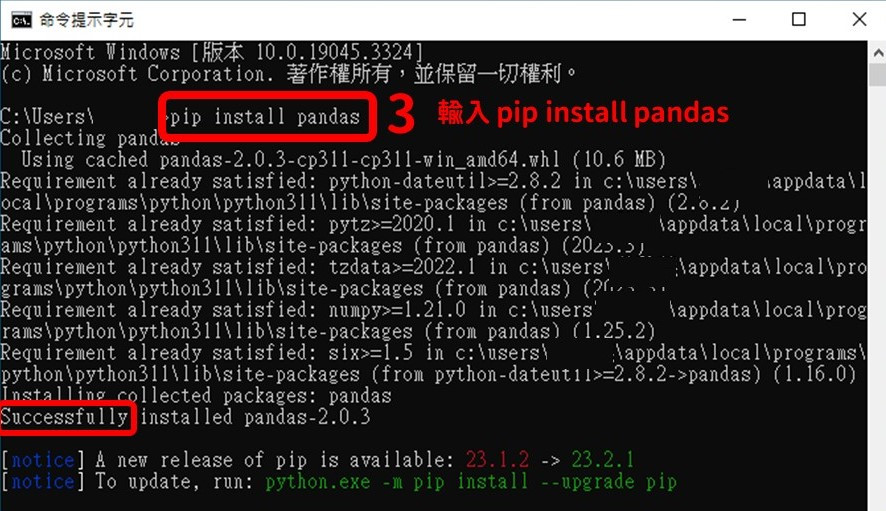The height and width of the screenshot is (511, 886).
Task: Click the red number 3 annotation
Action: click(402, 114)
